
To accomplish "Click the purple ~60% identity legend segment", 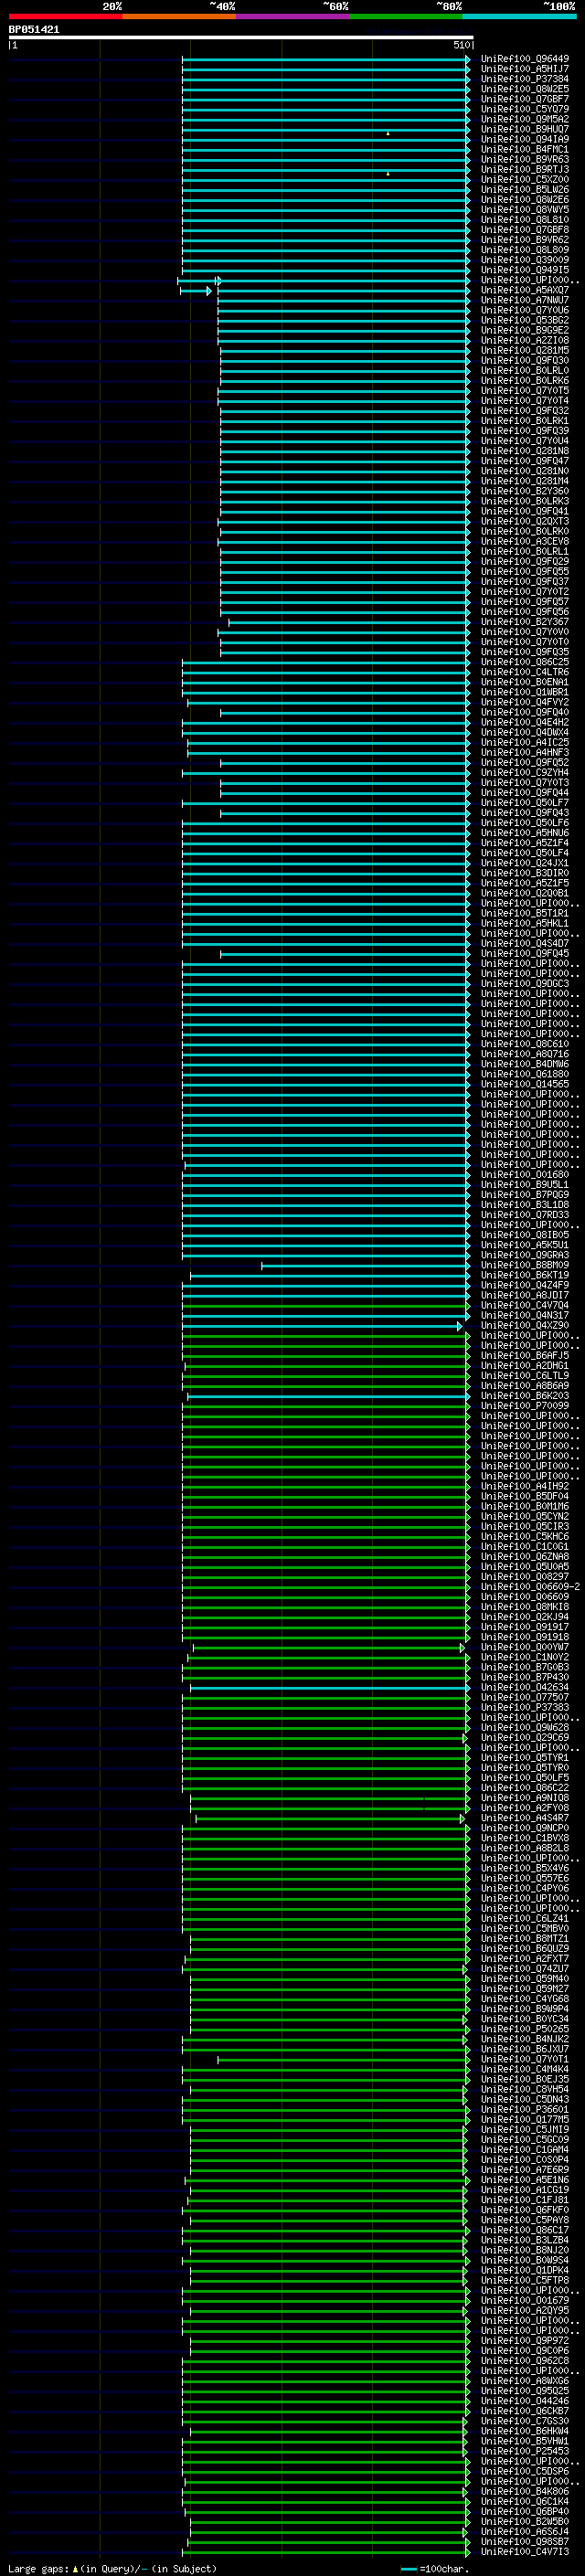I will [293, 16].
